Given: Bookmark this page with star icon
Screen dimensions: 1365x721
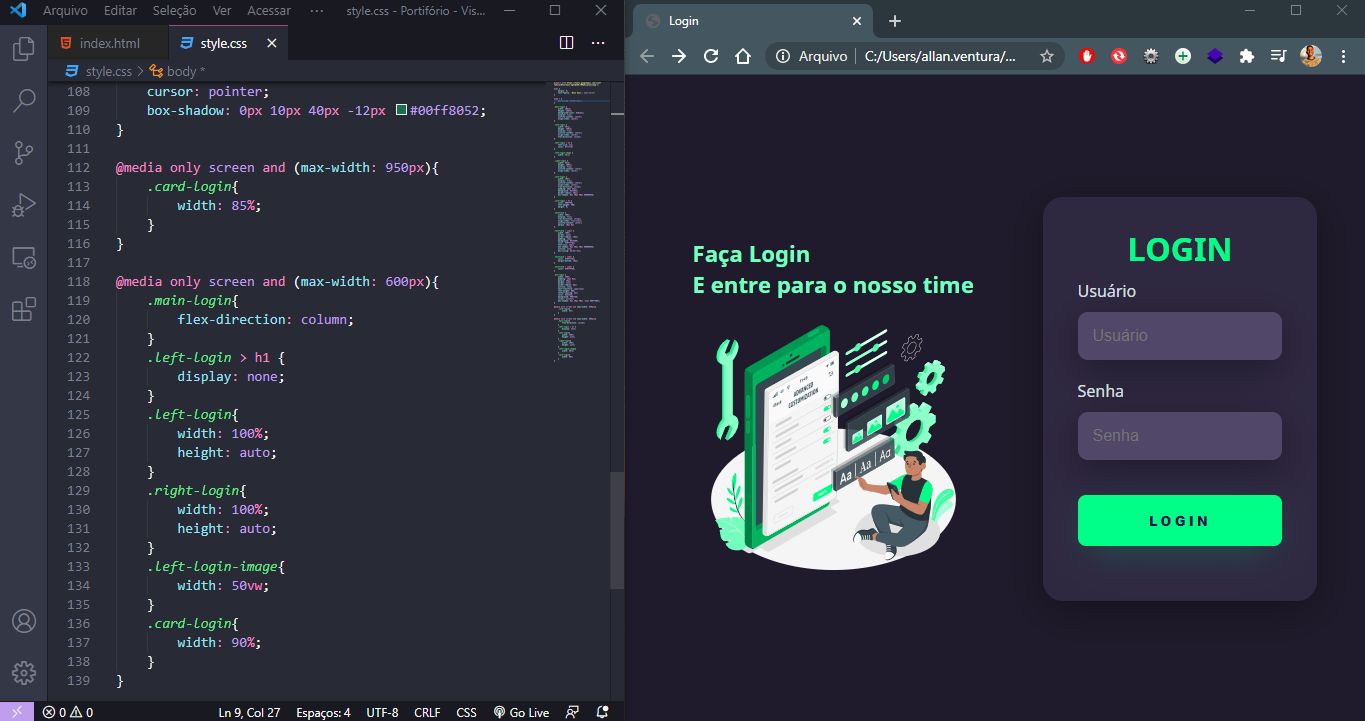Looking at the screenshot, I should coord(1047,56).
